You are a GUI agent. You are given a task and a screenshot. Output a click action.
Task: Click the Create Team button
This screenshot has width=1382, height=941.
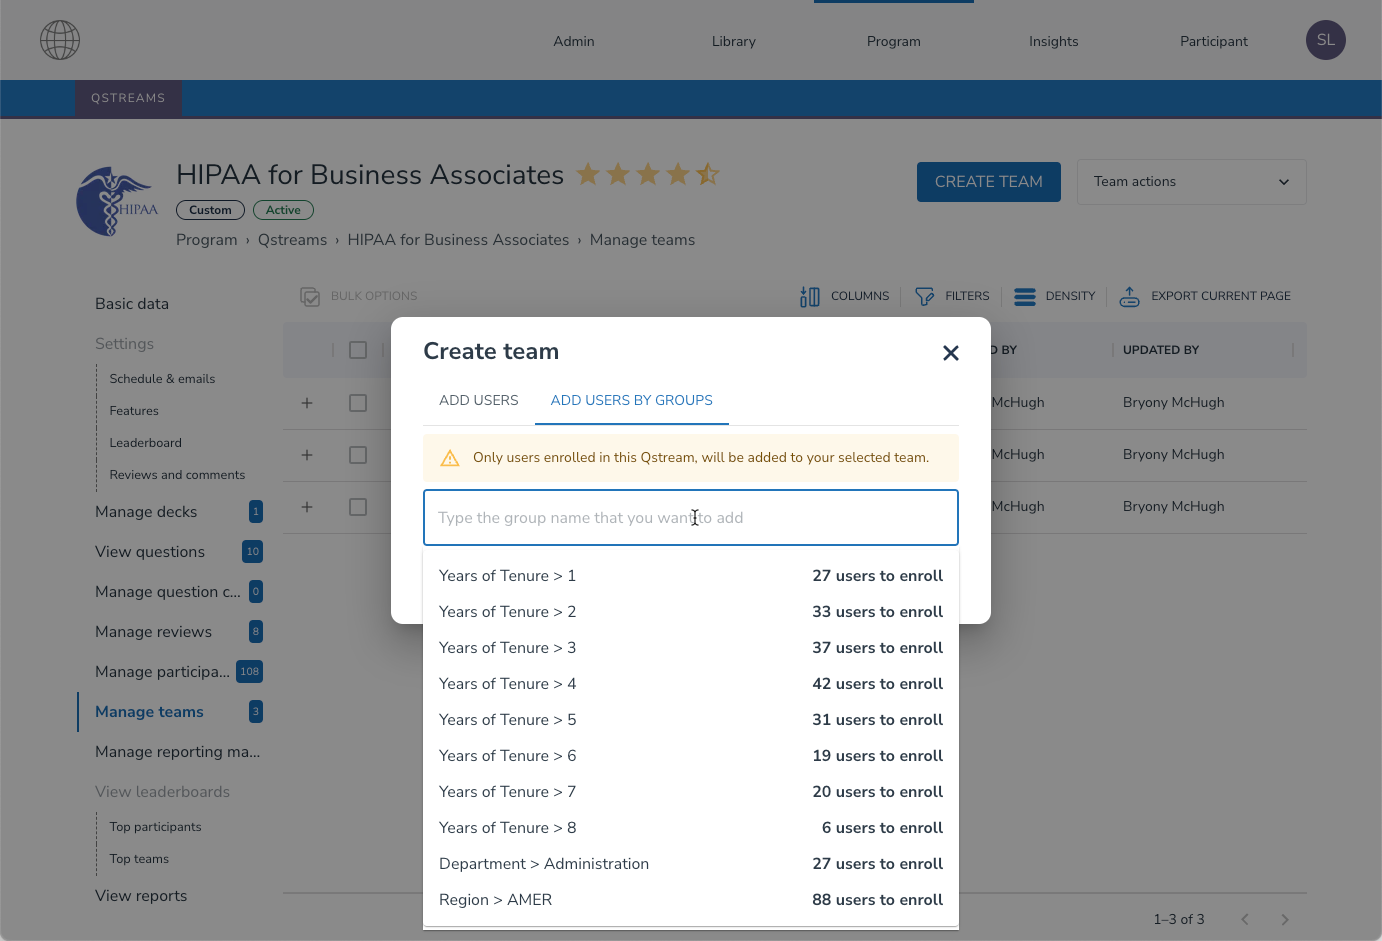coord(989,182)
